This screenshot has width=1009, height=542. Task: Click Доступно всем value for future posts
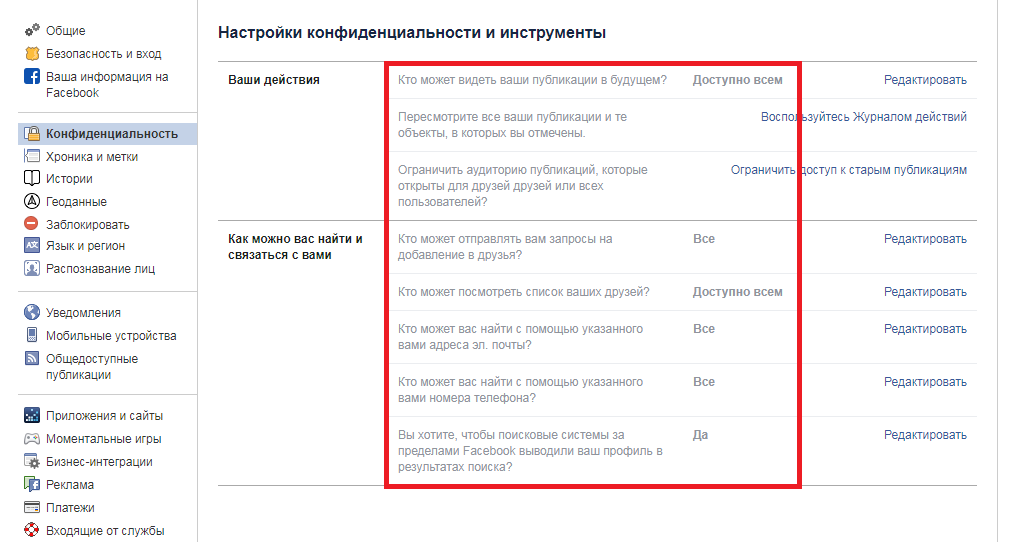[737, 80]
